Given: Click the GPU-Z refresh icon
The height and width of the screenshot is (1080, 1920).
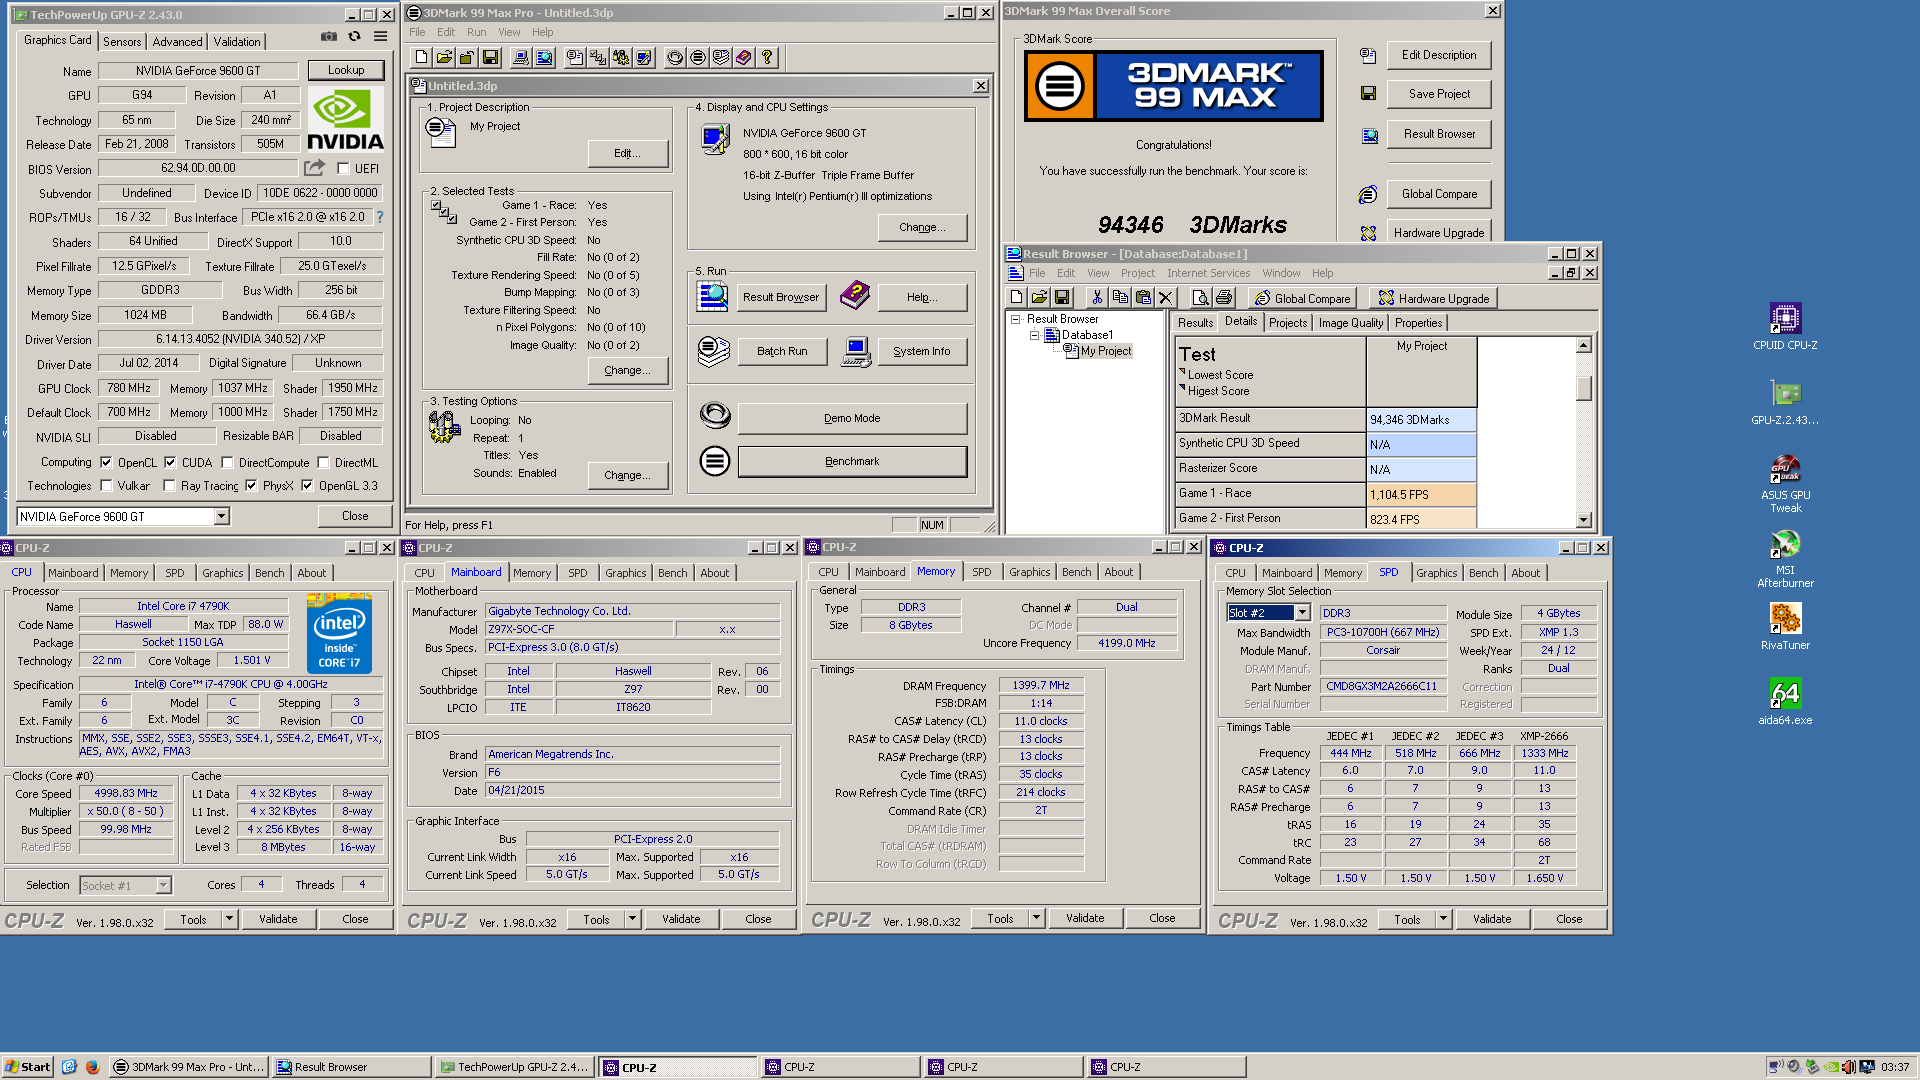Looking at the screenshot, I should tap(354, 37).
